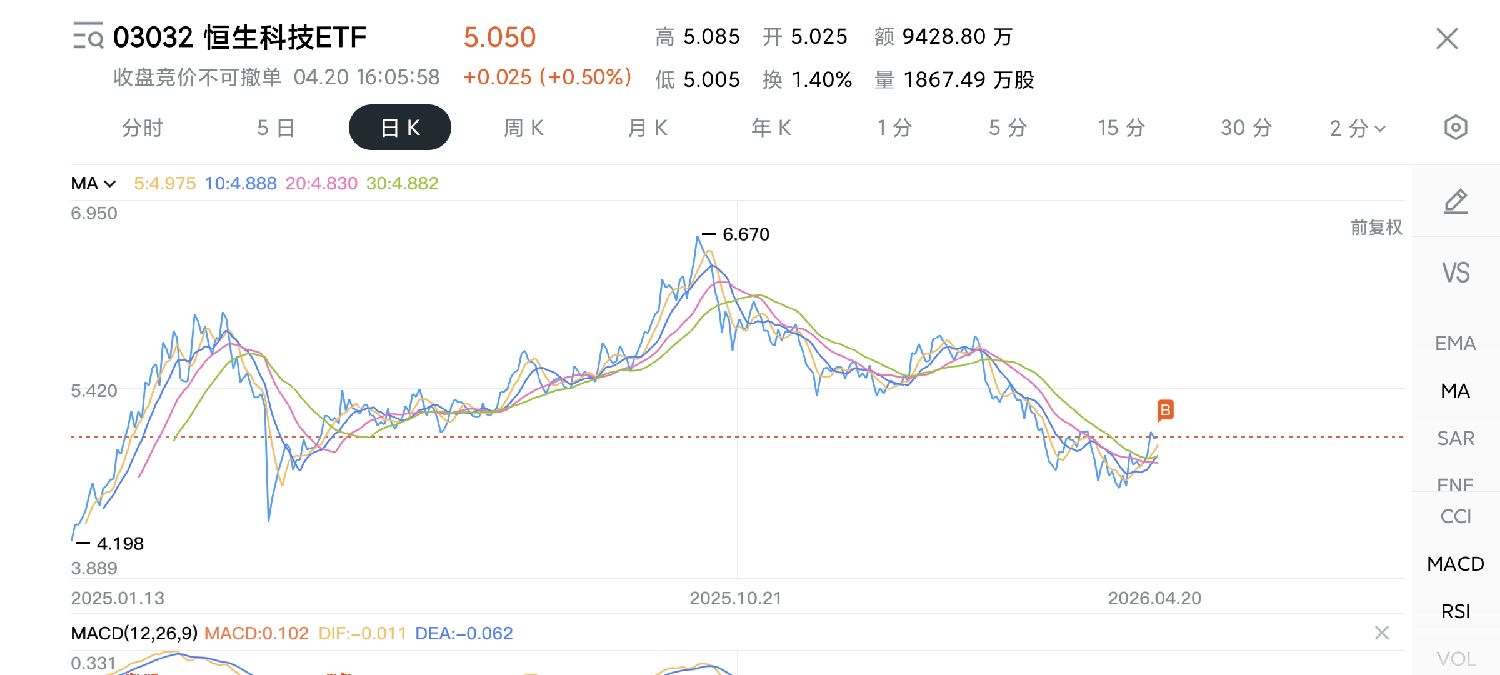Click the MACD indicator button
The height and width of the screenshot is (675, 1500).
1455,564
